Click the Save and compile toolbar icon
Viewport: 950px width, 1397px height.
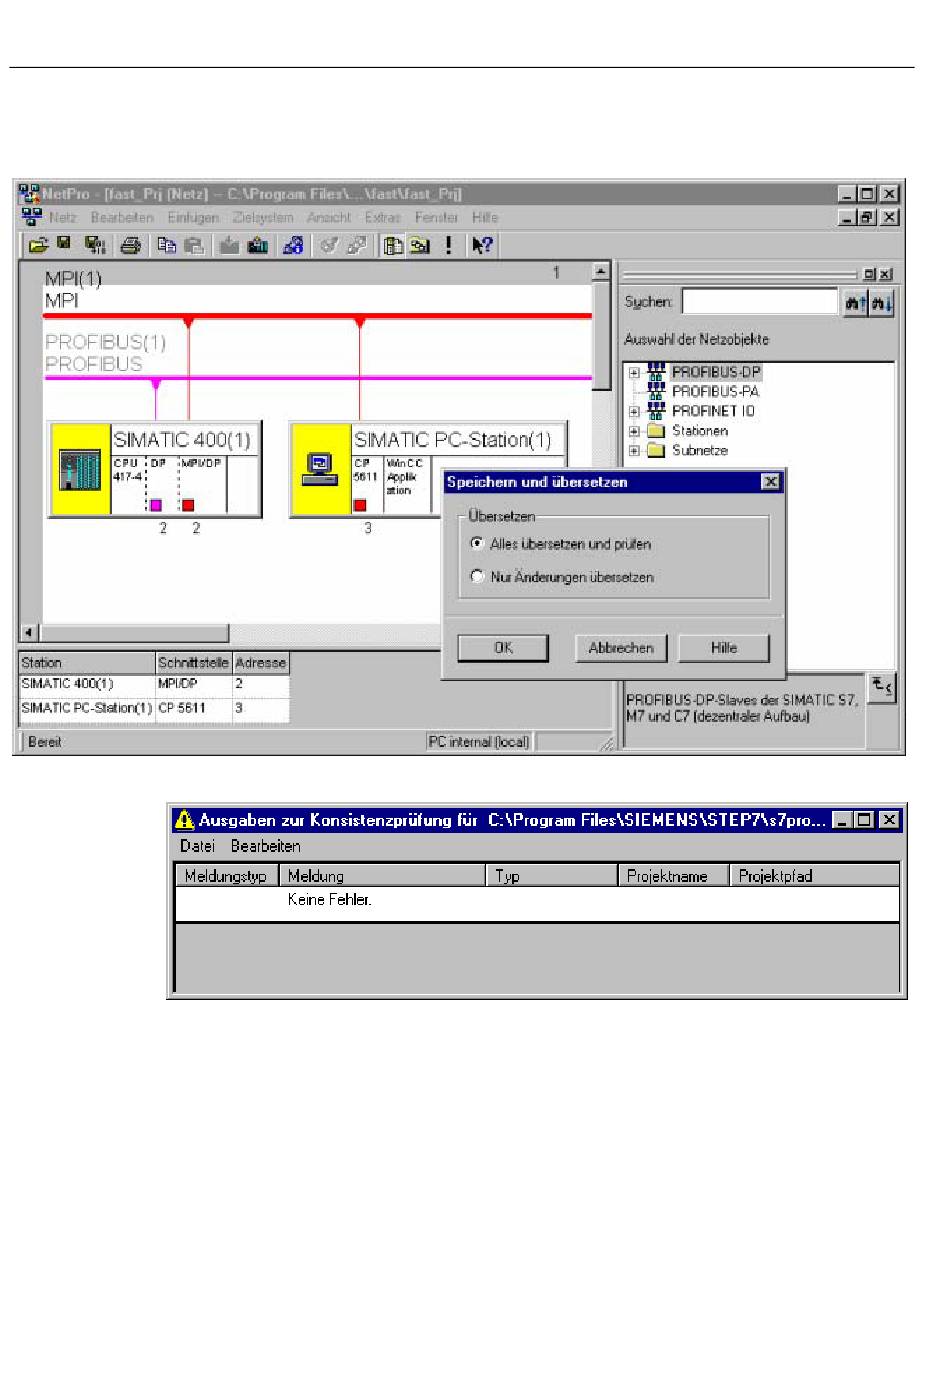point(95,245)
